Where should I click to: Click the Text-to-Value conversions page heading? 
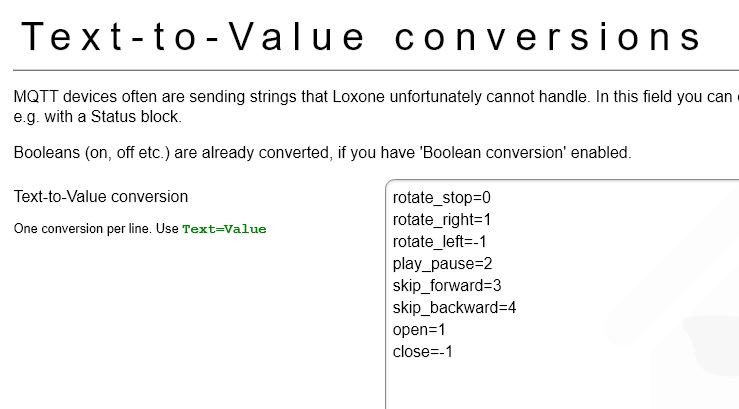click(362, 37)
